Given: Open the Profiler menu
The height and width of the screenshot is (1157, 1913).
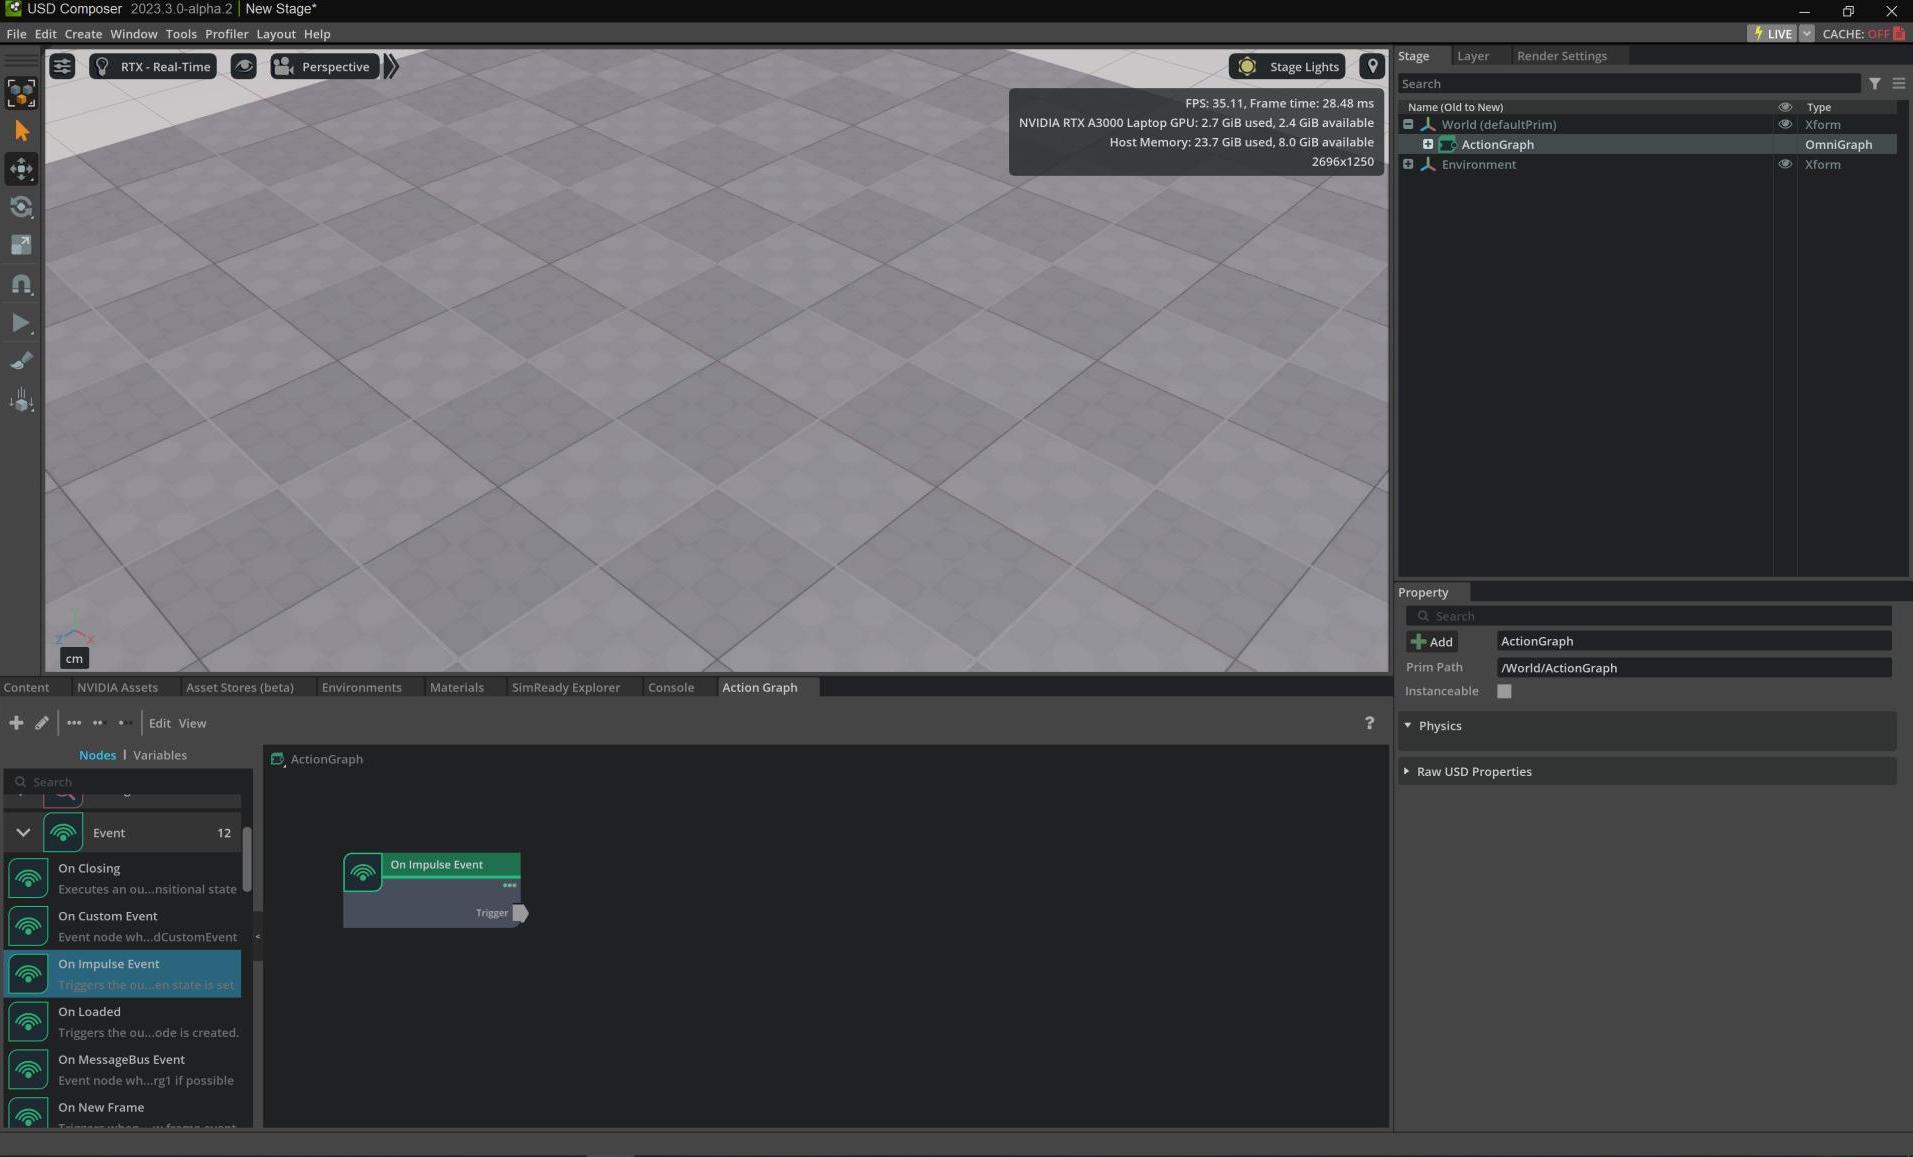Looking at the screenshot, I should click(226, 34).
